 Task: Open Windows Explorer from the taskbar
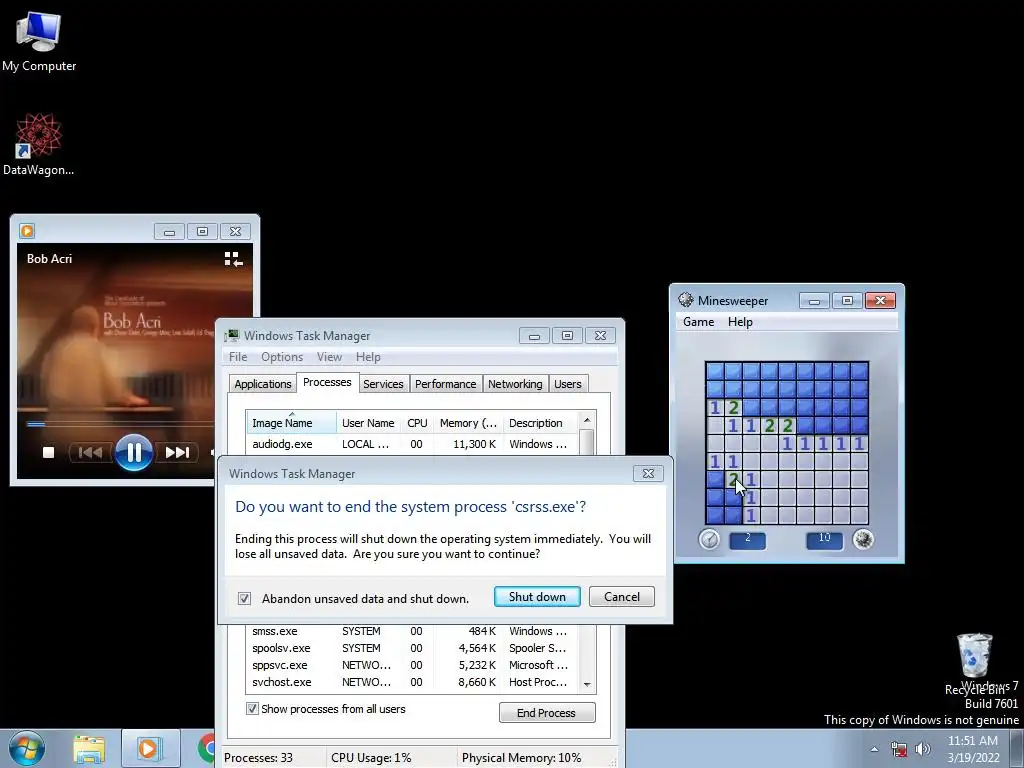[89, 749]
